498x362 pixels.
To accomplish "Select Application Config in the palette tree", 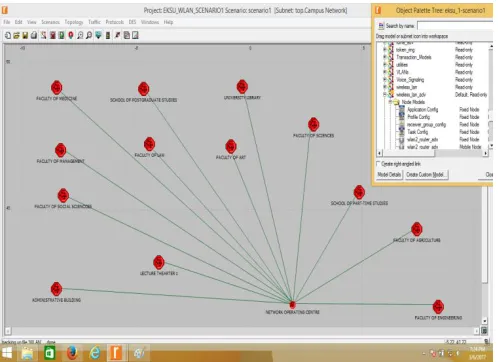I will coord(422,109).
